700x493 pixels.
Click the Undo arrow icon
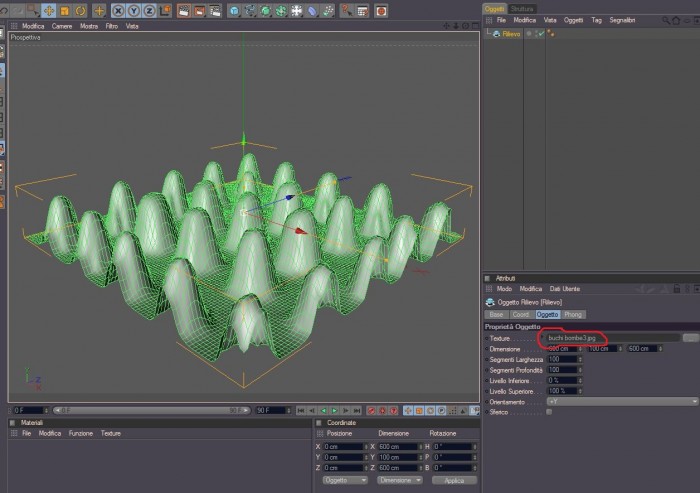[4, 11]
